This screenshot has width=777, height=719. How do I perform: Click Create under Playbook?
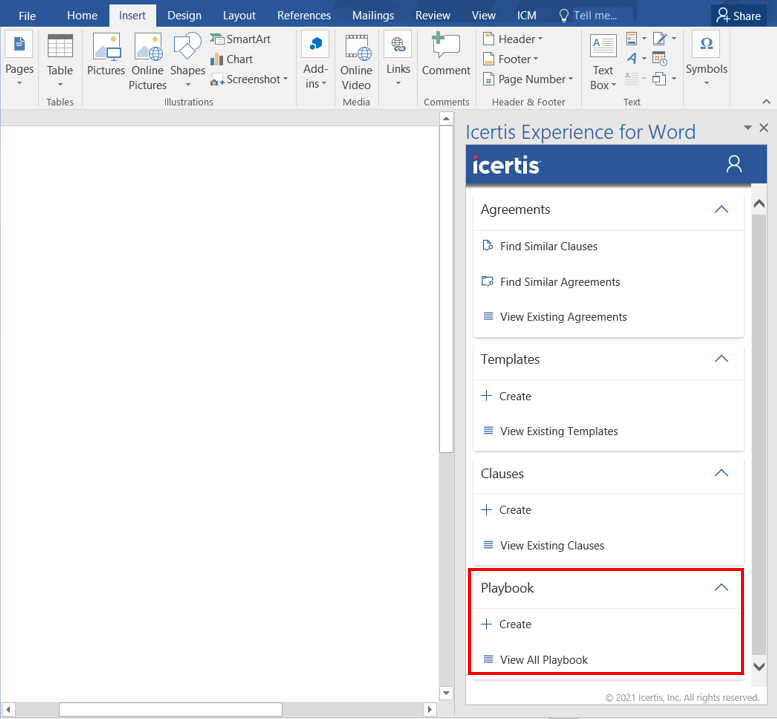coord(515,624)
